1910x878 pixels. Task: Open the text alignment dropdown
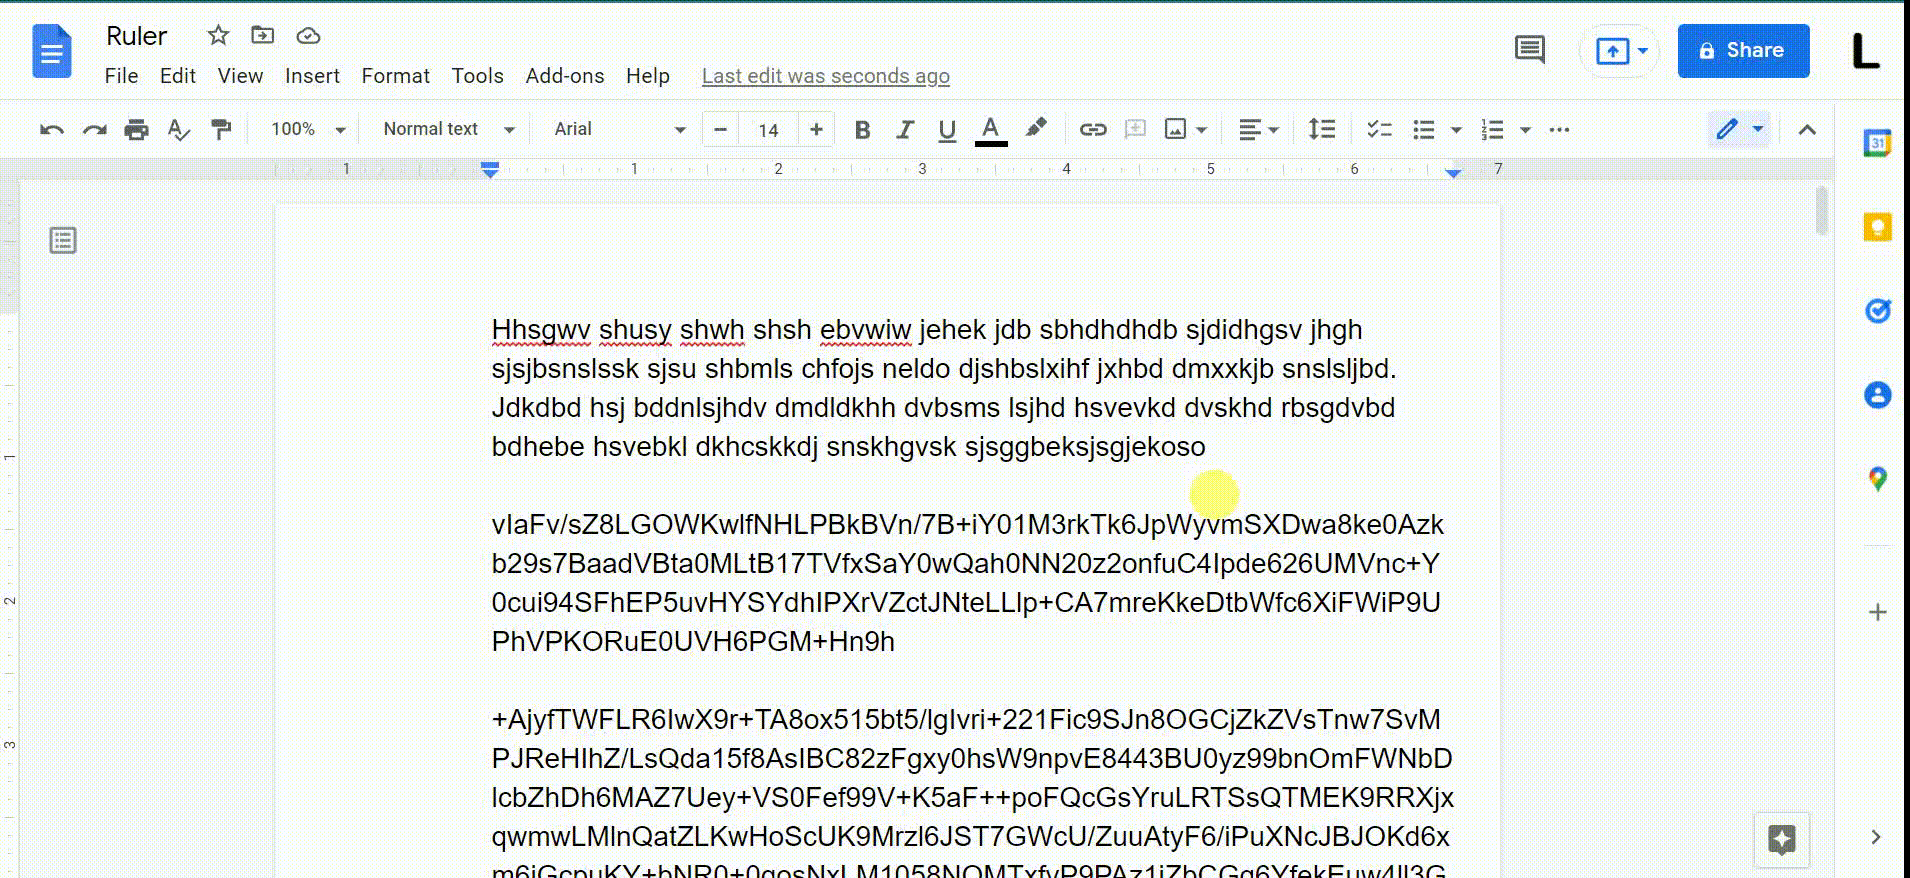(x=1259, y=130)
